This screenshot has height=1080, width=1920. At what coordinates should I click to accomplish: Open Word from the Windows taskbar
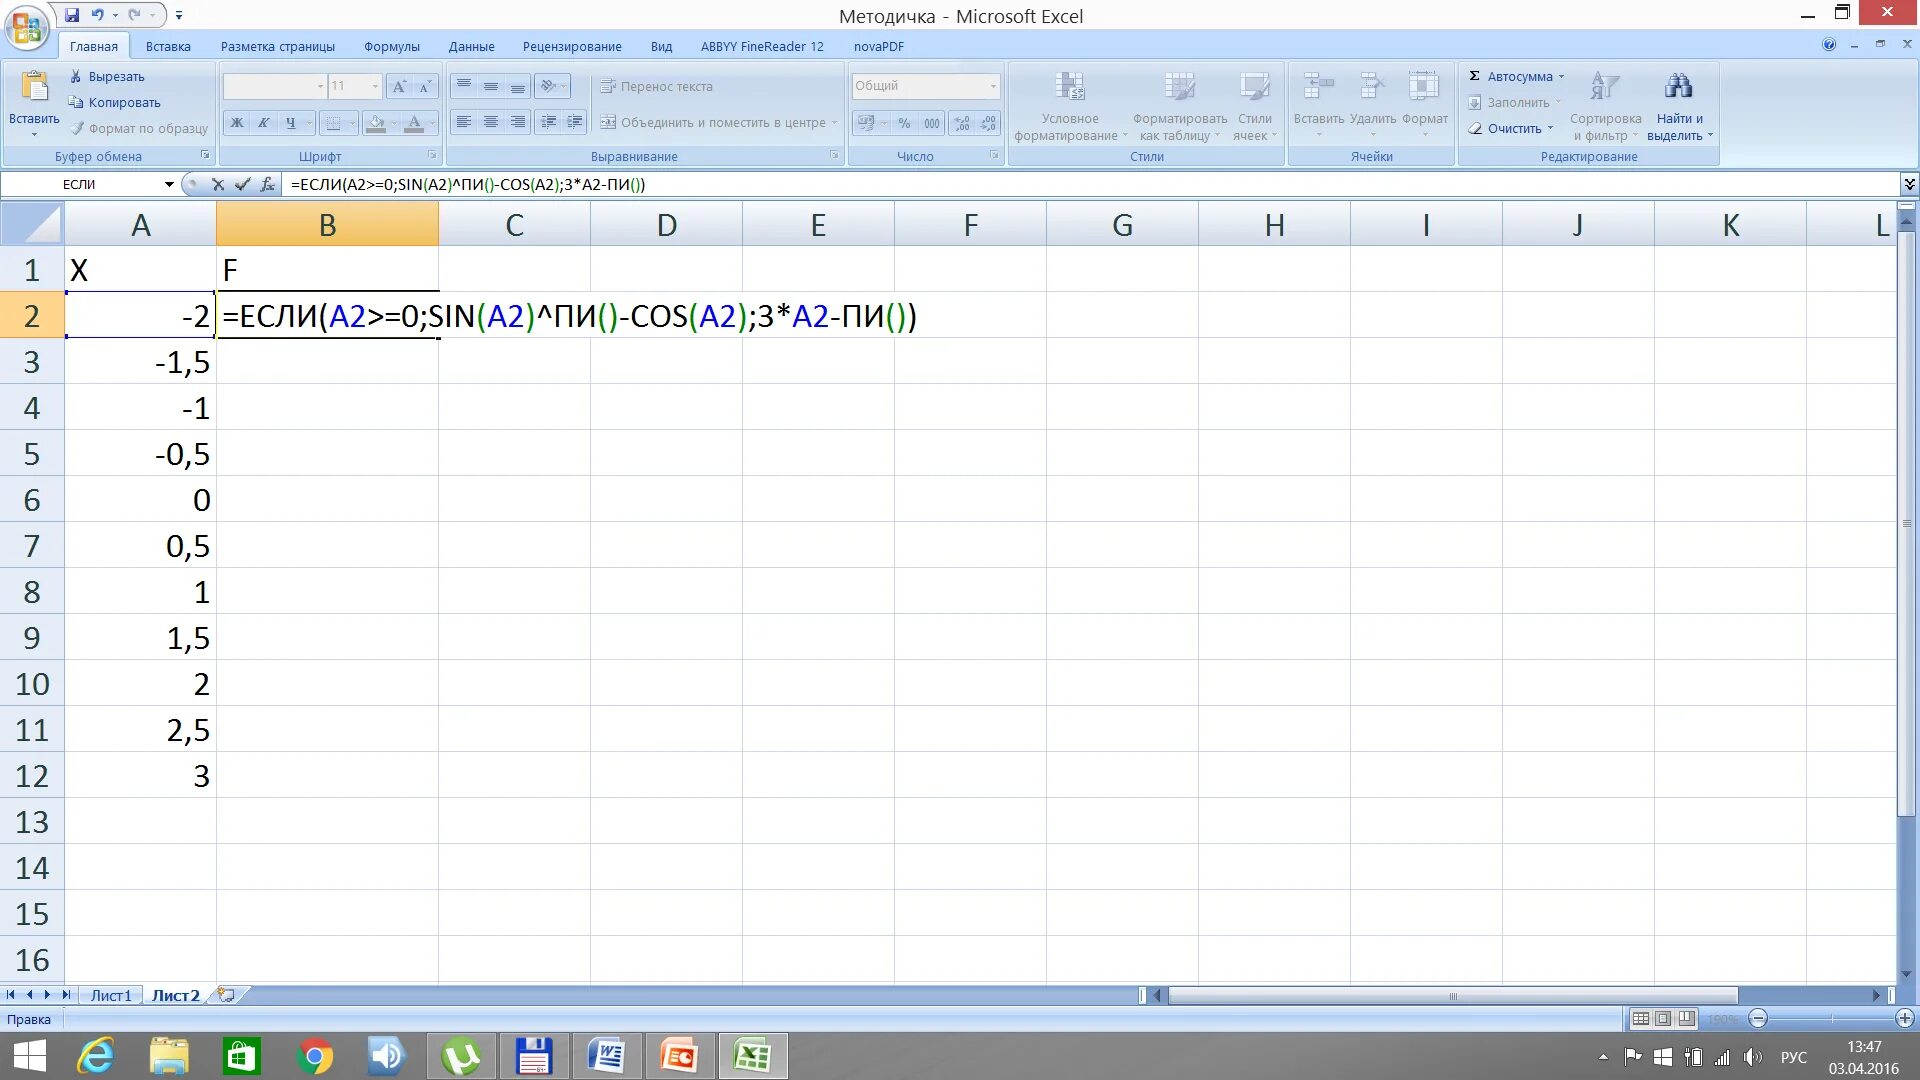pos(606,1056)
